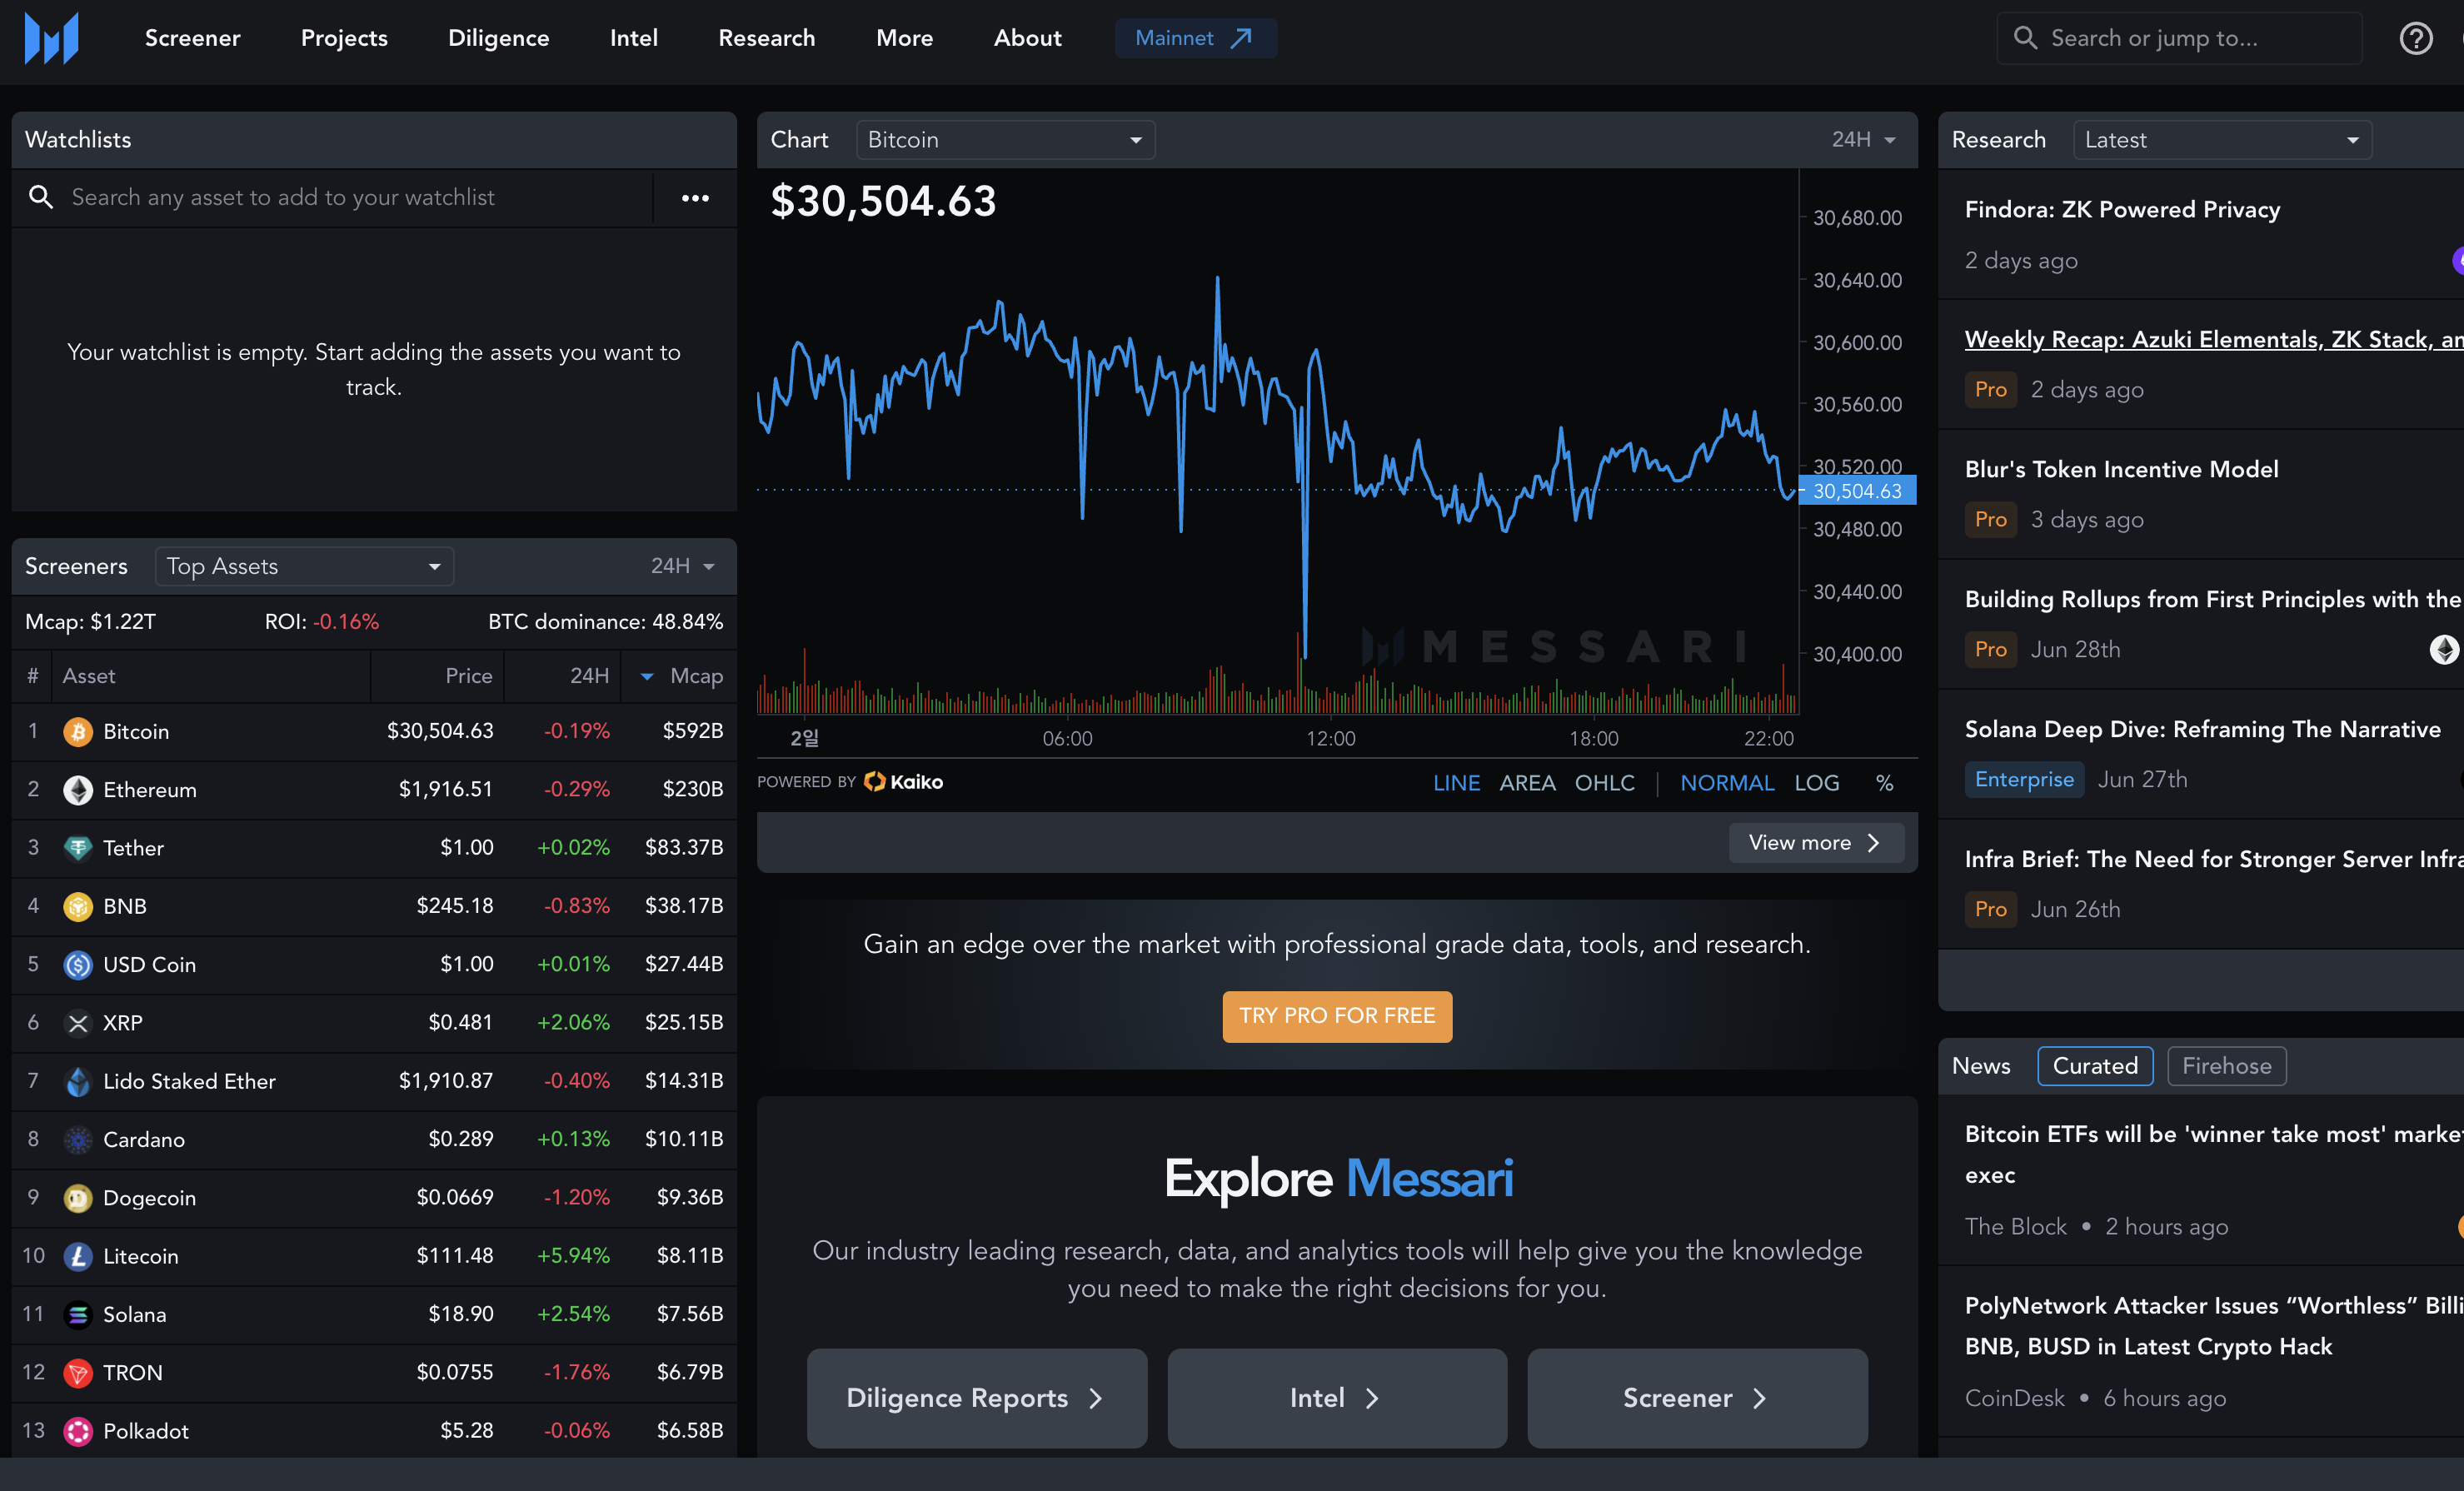Click the Ethereum icon in asset list

click(78, 790)
